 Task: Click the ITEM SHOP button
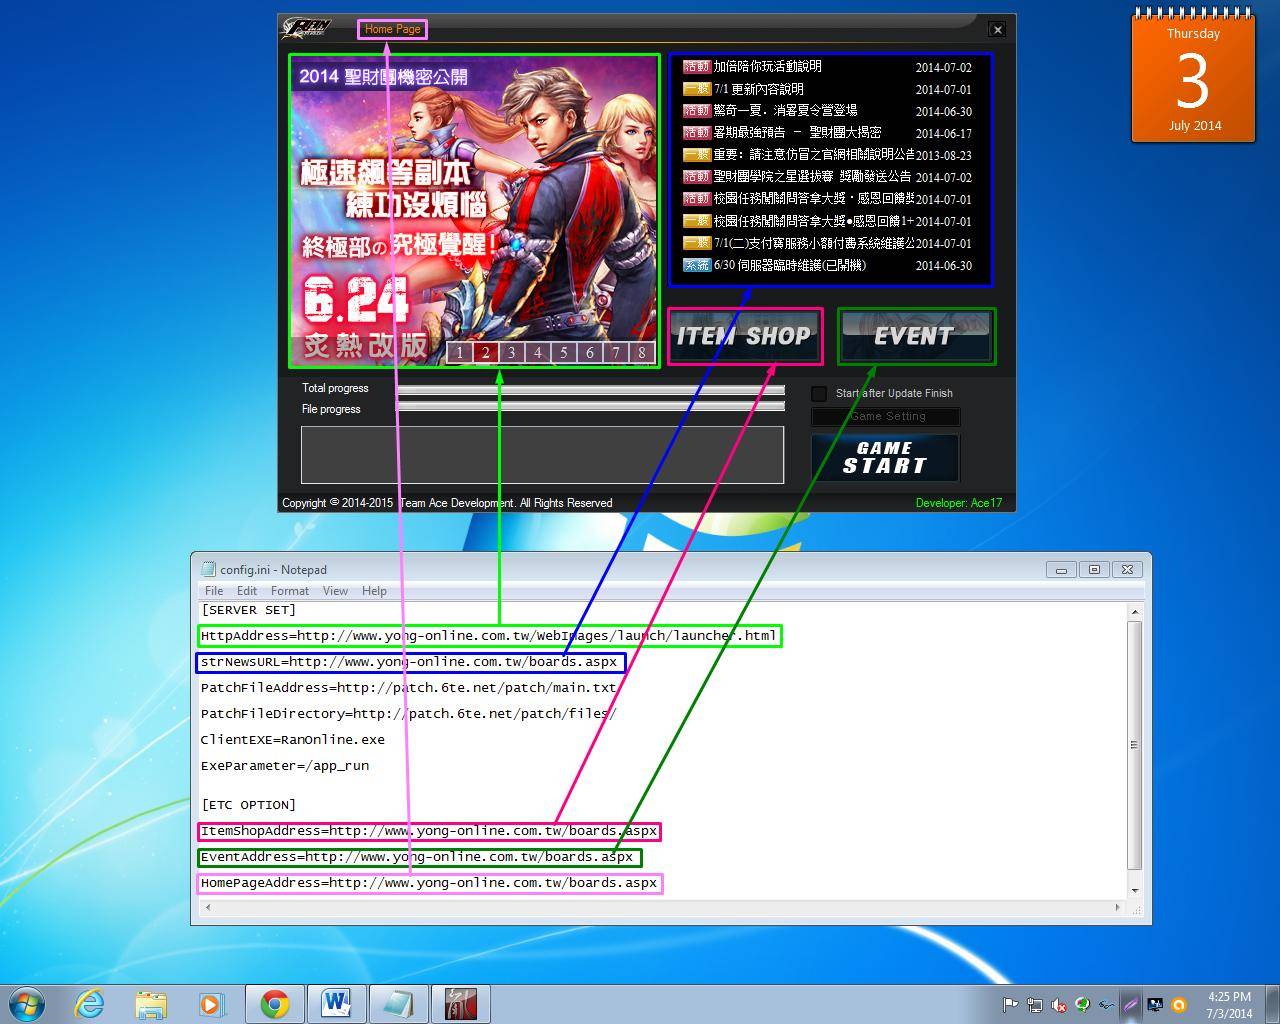(x=745, y=336)
